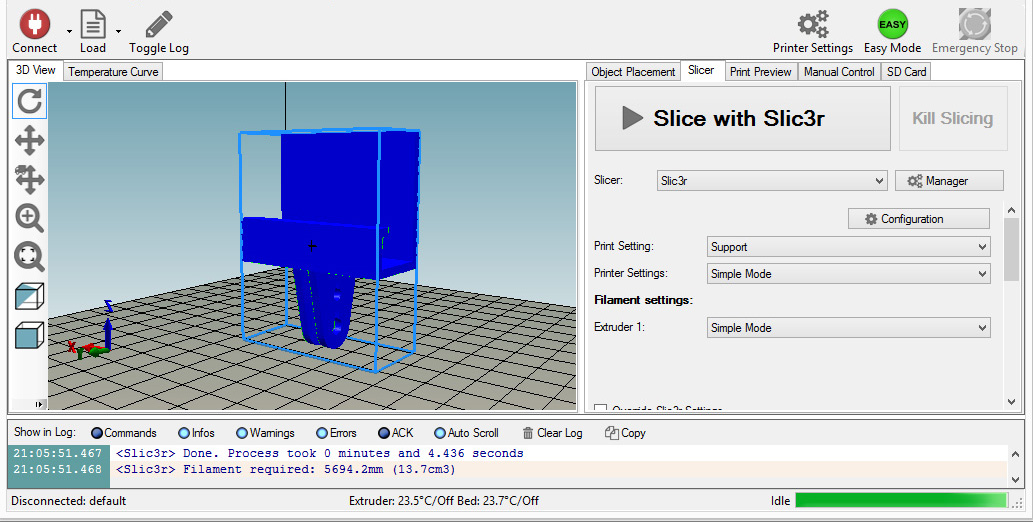This screenshot has height=522, width=1033.
Task: Open the Load dropdown arrow
Action: click(x=119, y=31)
